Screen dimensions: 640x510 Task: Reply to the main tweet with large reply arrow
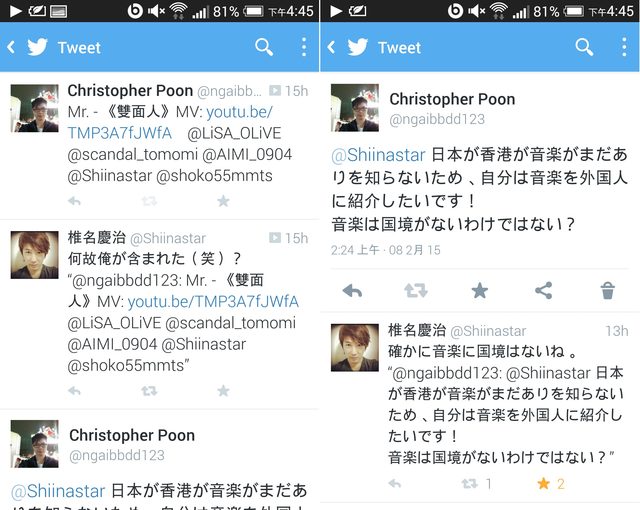(352, 291)
